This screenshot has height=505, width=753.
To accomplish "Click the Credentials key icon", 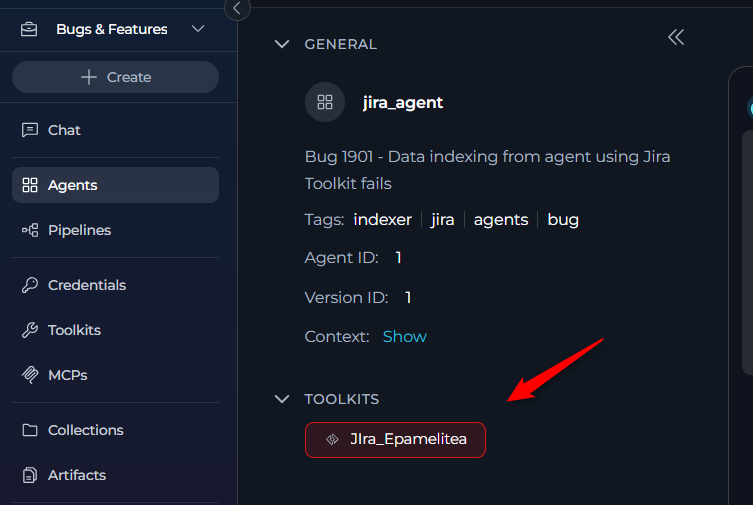I will coord(29,285).
